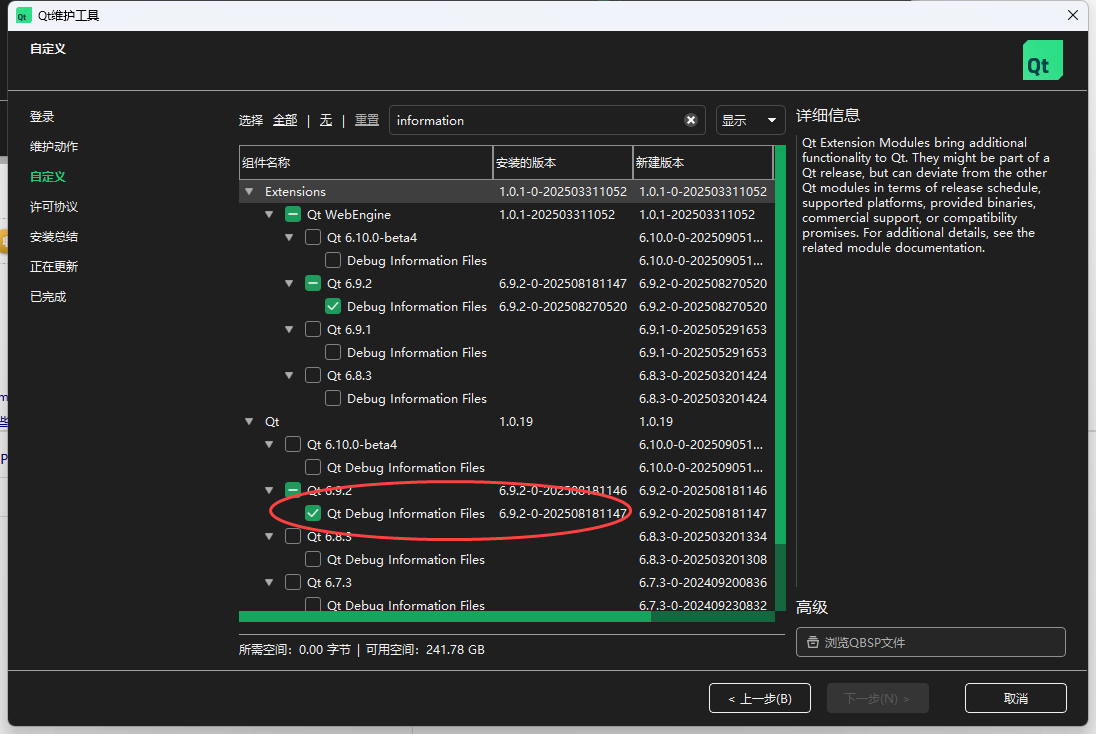Click the 可用空间: 241.78 GB text

click(x=425, y=649)
